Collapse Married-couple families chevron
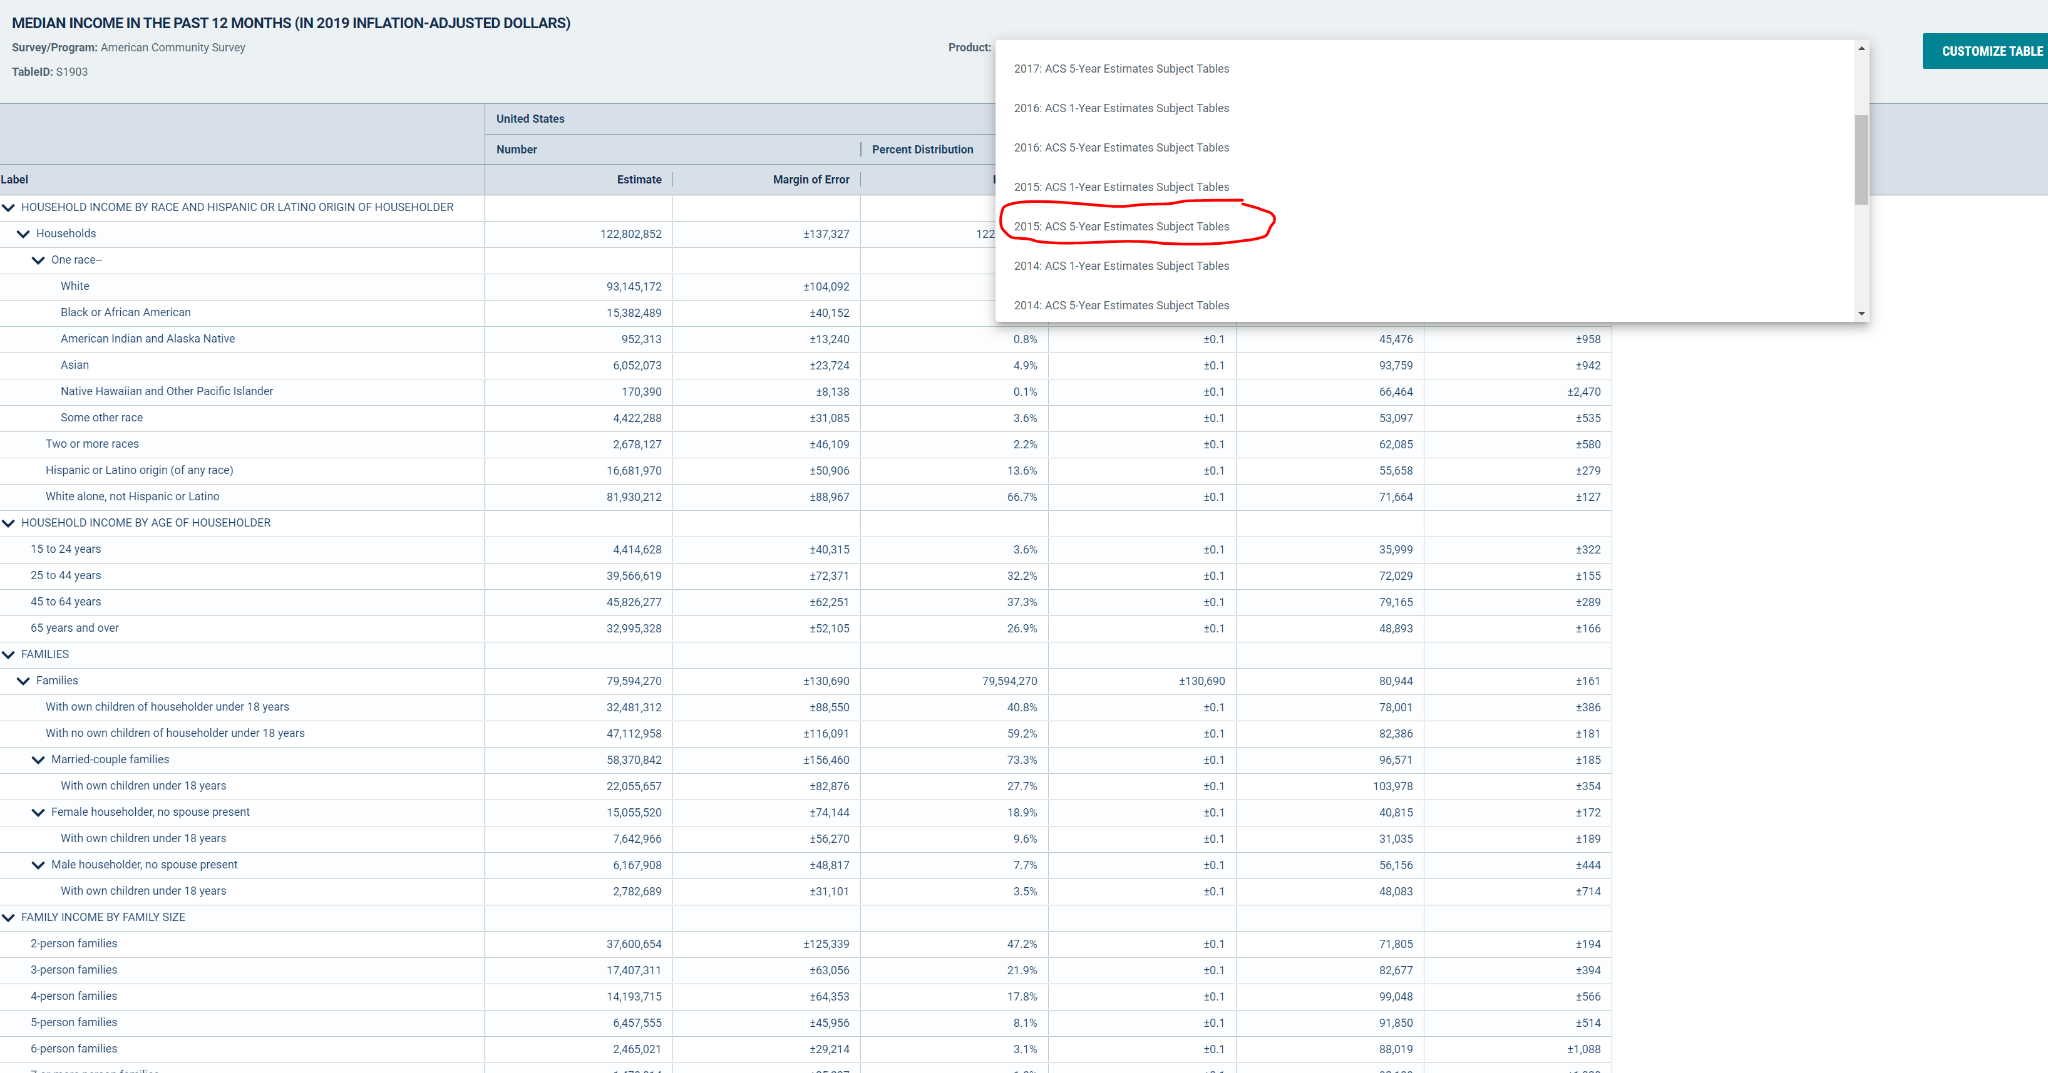This screenshot has height=1073, width=2048. coord(38,760)
